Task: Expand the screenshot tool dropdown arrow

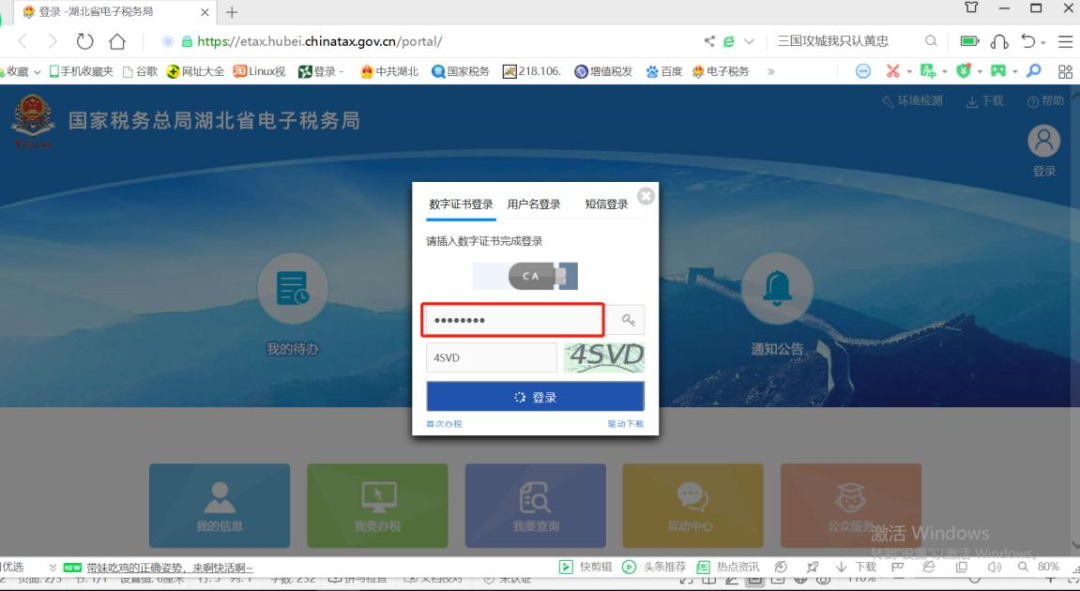Action: point(909,72)
